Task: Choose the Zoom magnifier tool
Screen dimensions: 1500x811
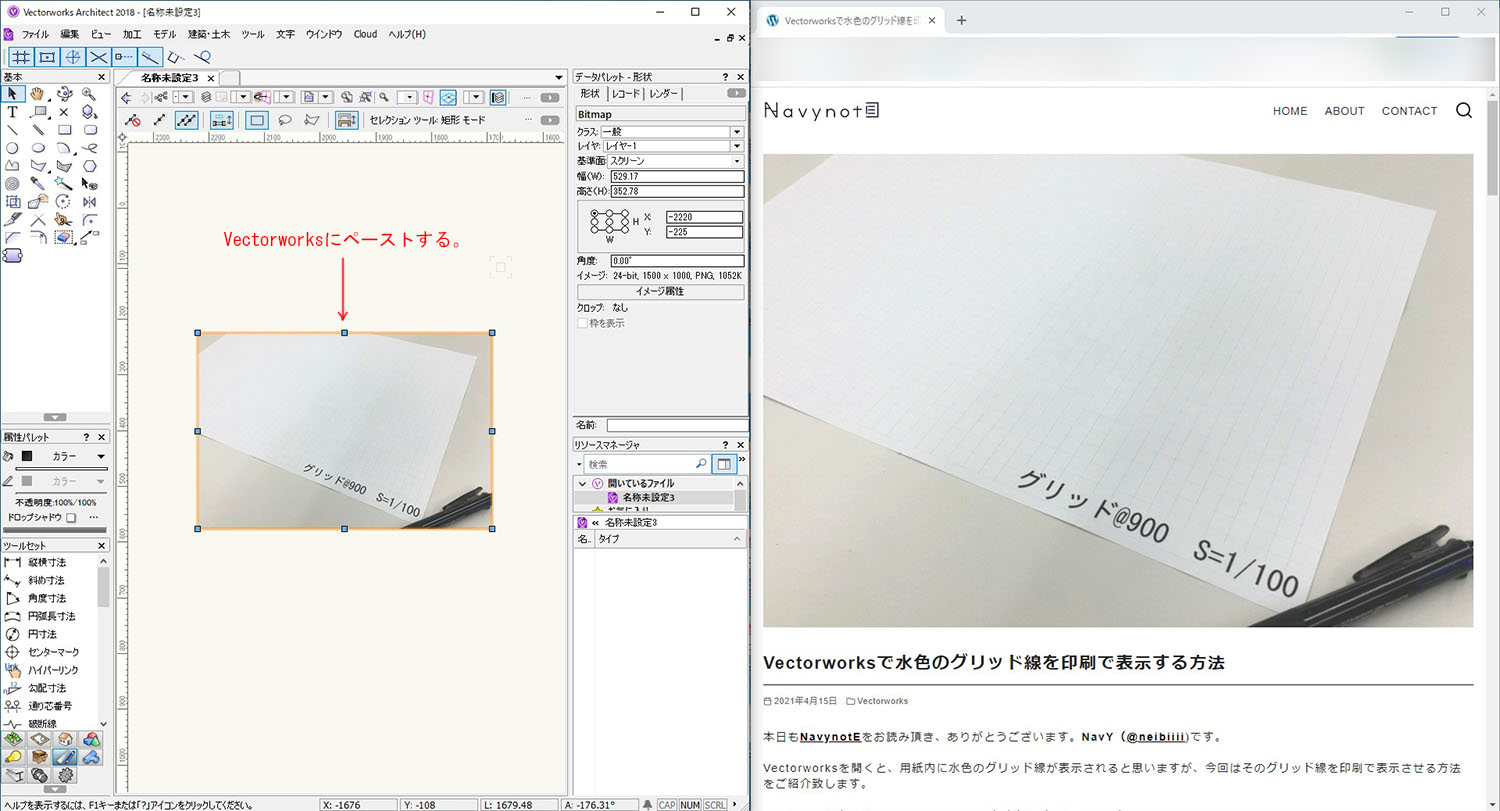Action: tap(90, 94)
